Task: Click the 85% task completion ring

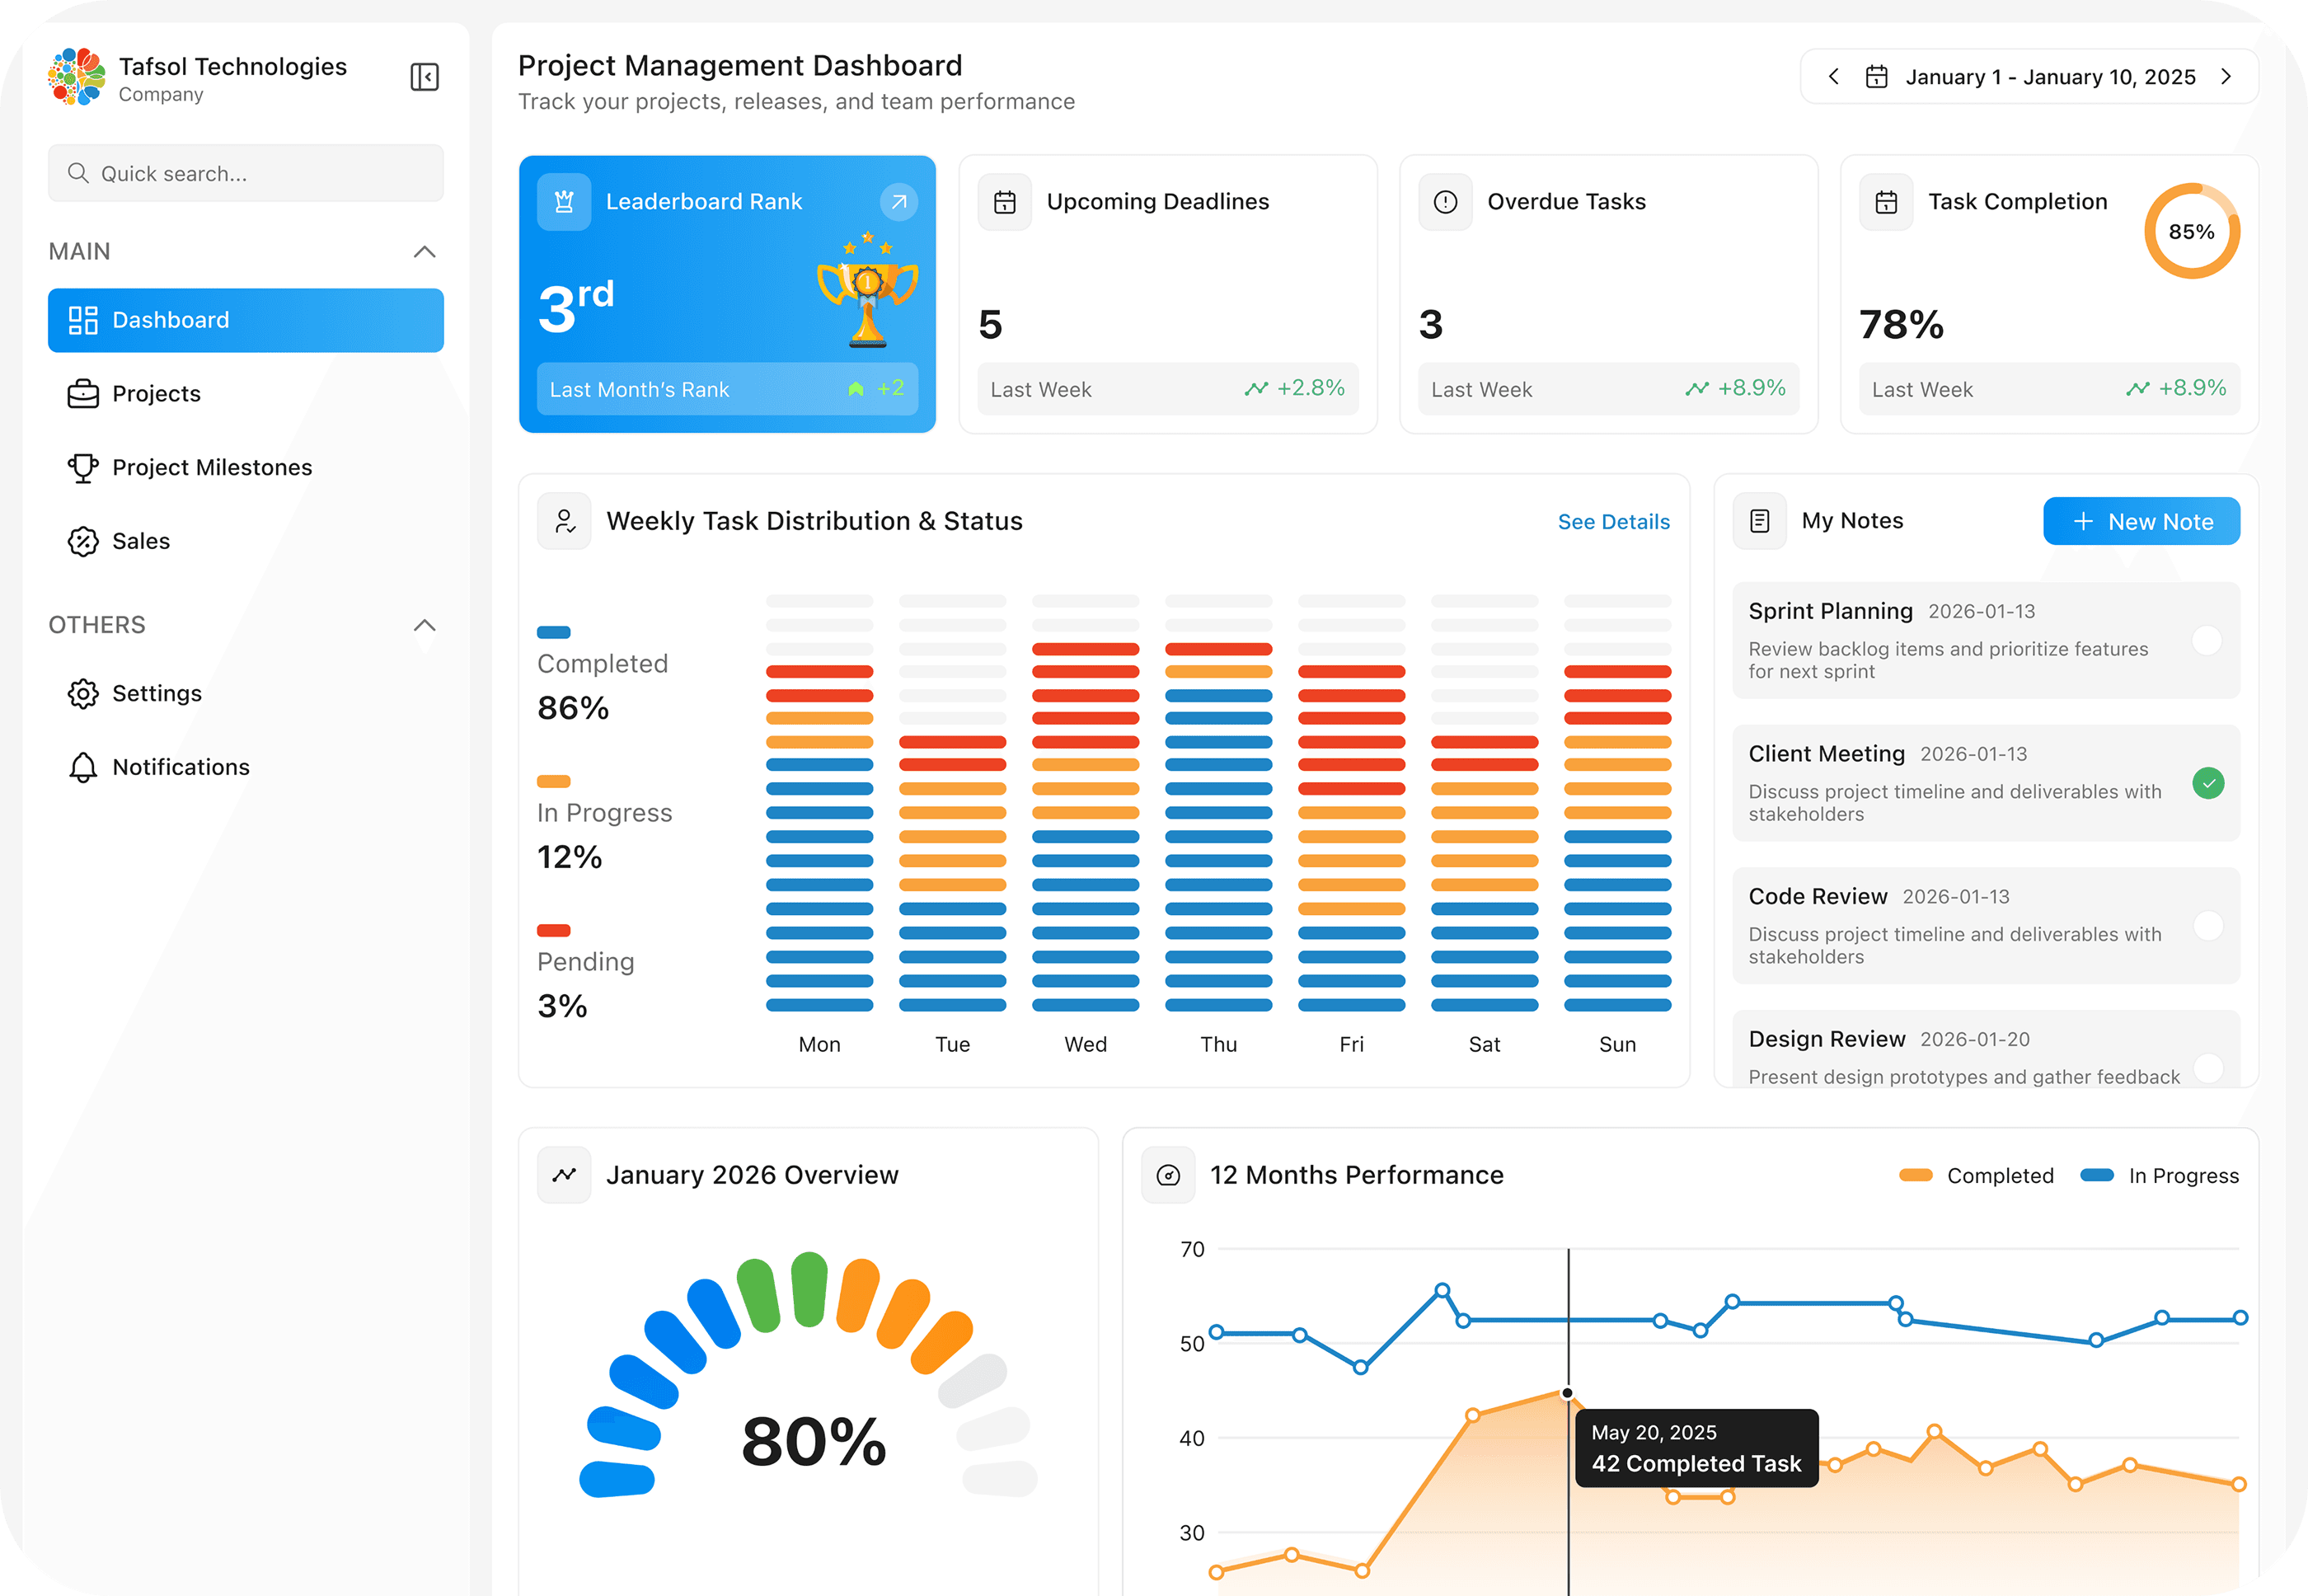Action: coord(2191,232)
